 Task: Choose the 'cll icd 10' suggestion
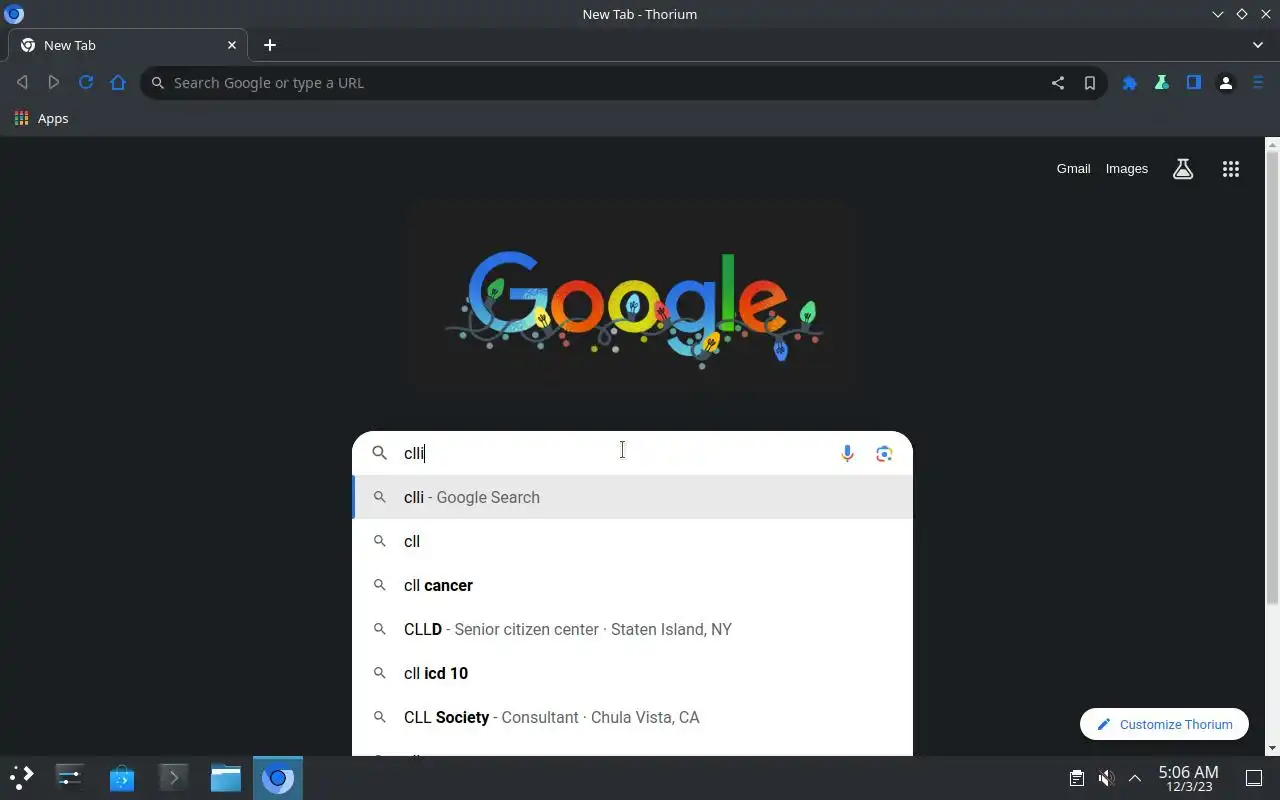pos(633,673)
